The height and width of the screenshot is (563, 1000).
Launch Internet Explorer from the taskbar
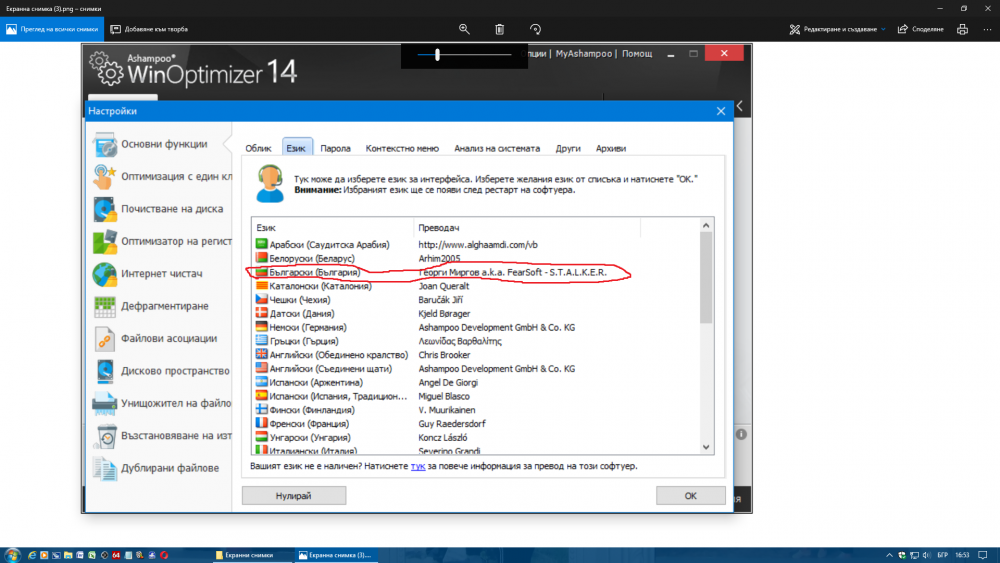coord(32,555)
